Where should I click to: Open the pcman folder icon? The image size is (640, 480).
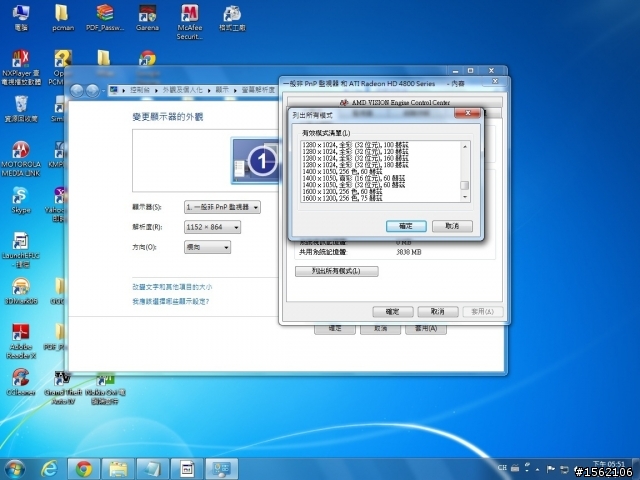[x=62, y=18]
